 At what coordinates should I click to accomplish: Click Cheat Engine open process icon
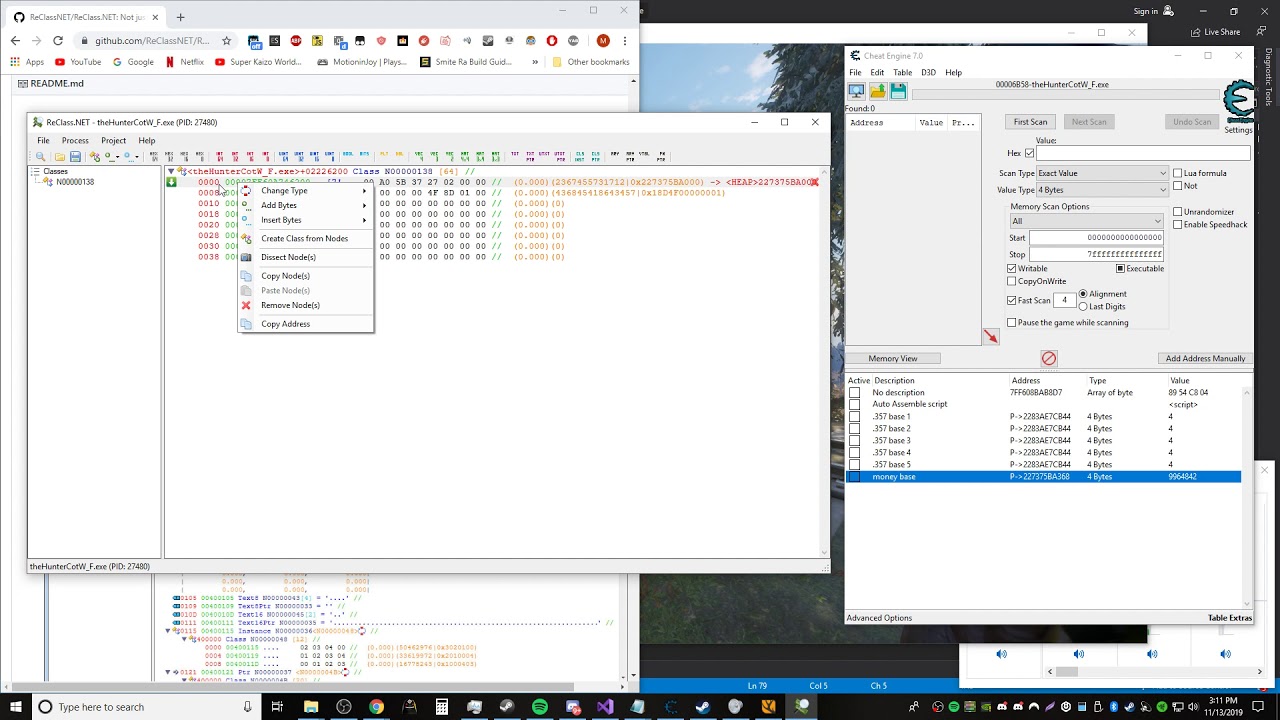pyautogui.click(x=857, y=91)
